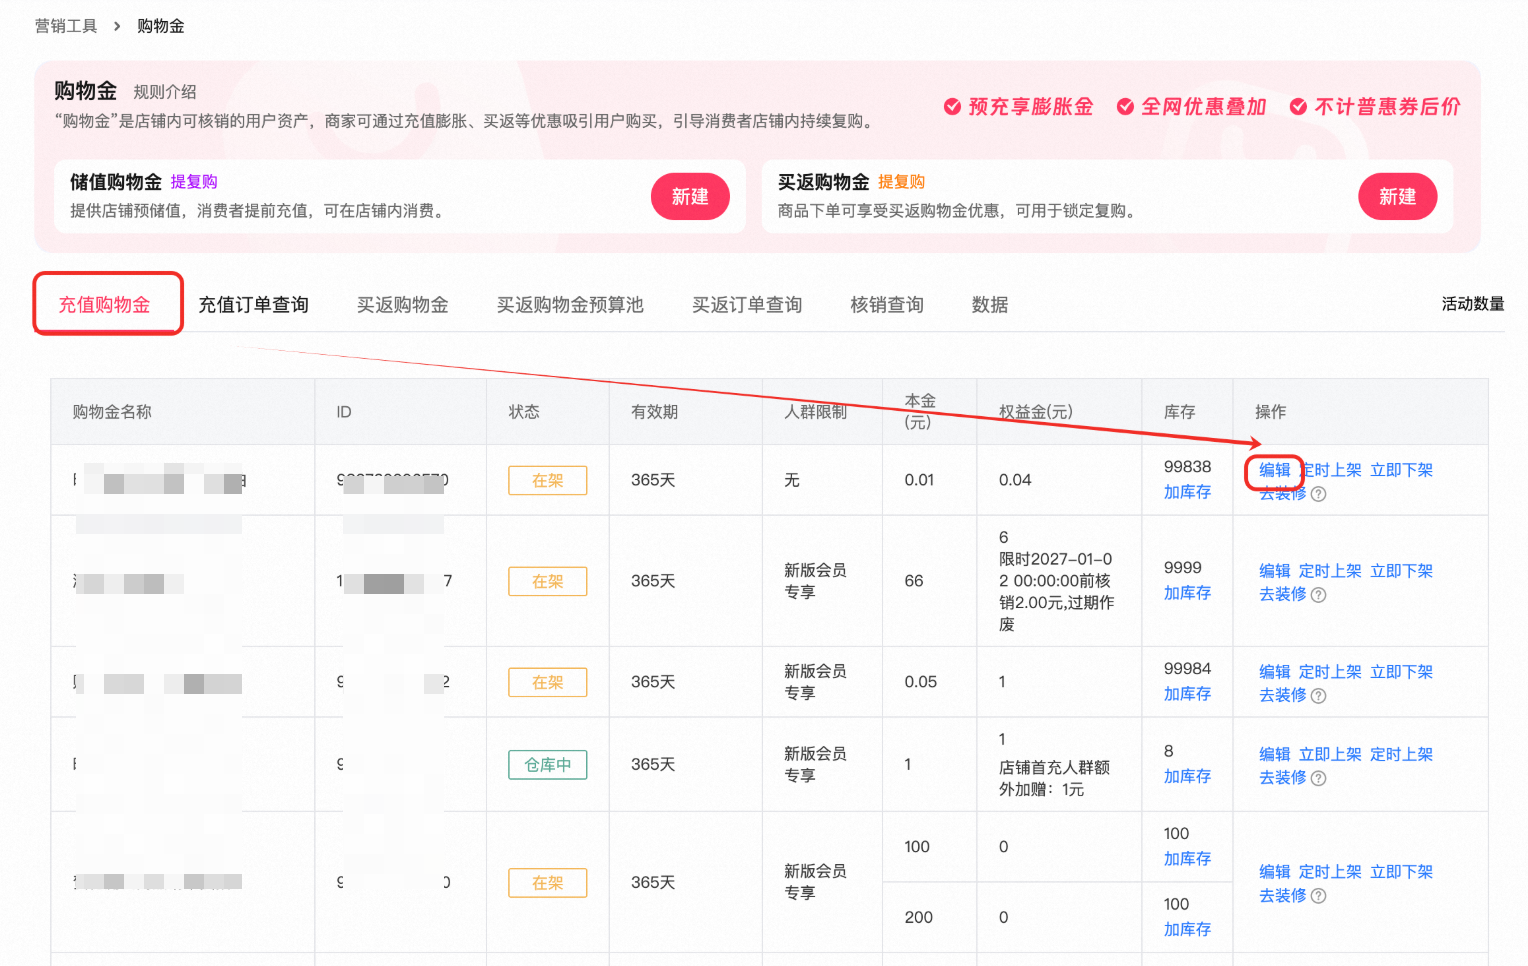Click 仓库中 status badge
Viewport: 1528px width, 966px height.
(547, 764)
